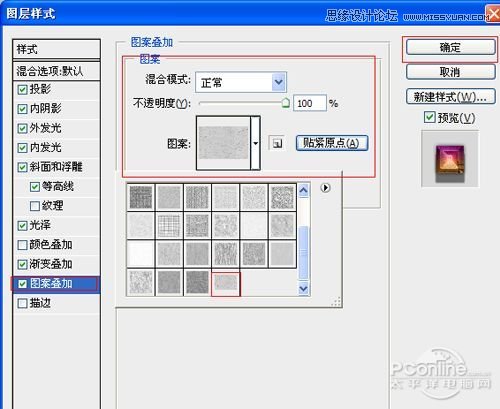
Task: Toggle the 预览 checkbox
Action: tap(429, 117)
